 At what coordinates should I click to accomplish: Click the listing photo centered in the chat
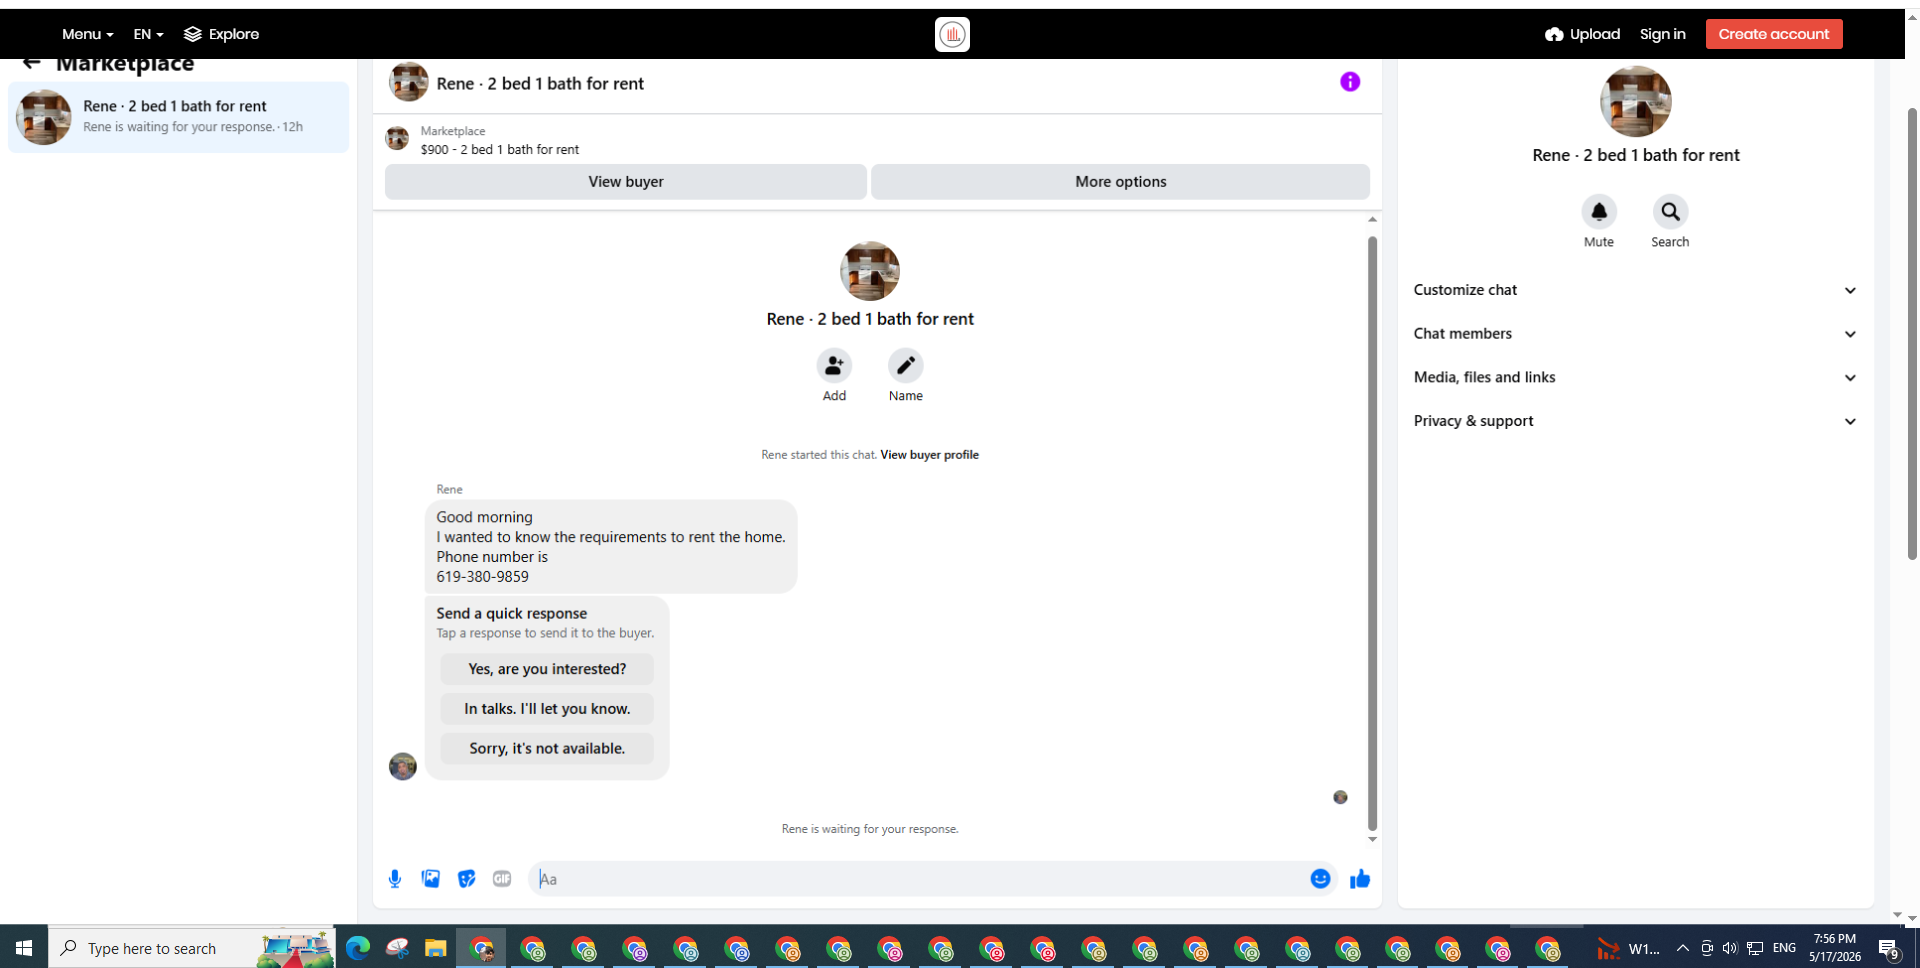(x=869, y=271)
